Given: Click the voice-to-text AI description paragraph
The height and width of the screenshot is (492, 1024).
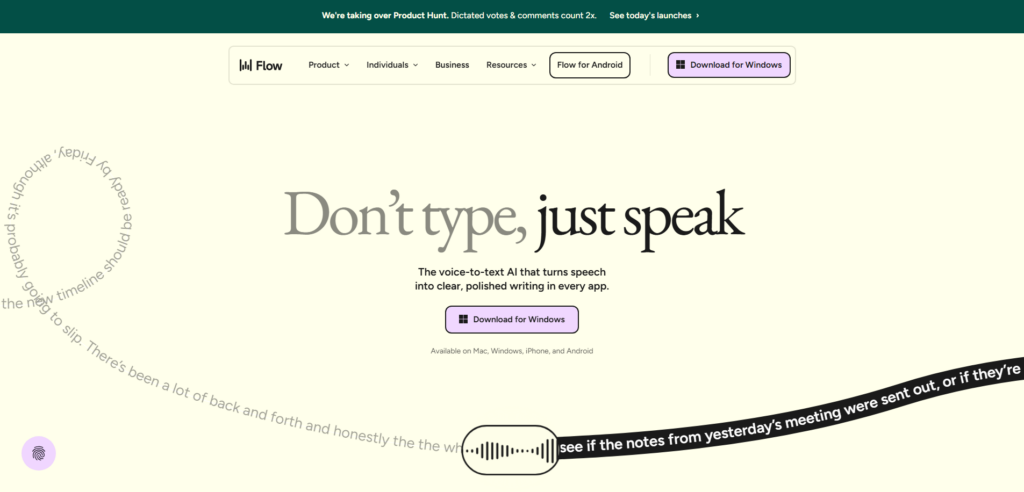Looking at the screenshot, I should tap(512, 279).
